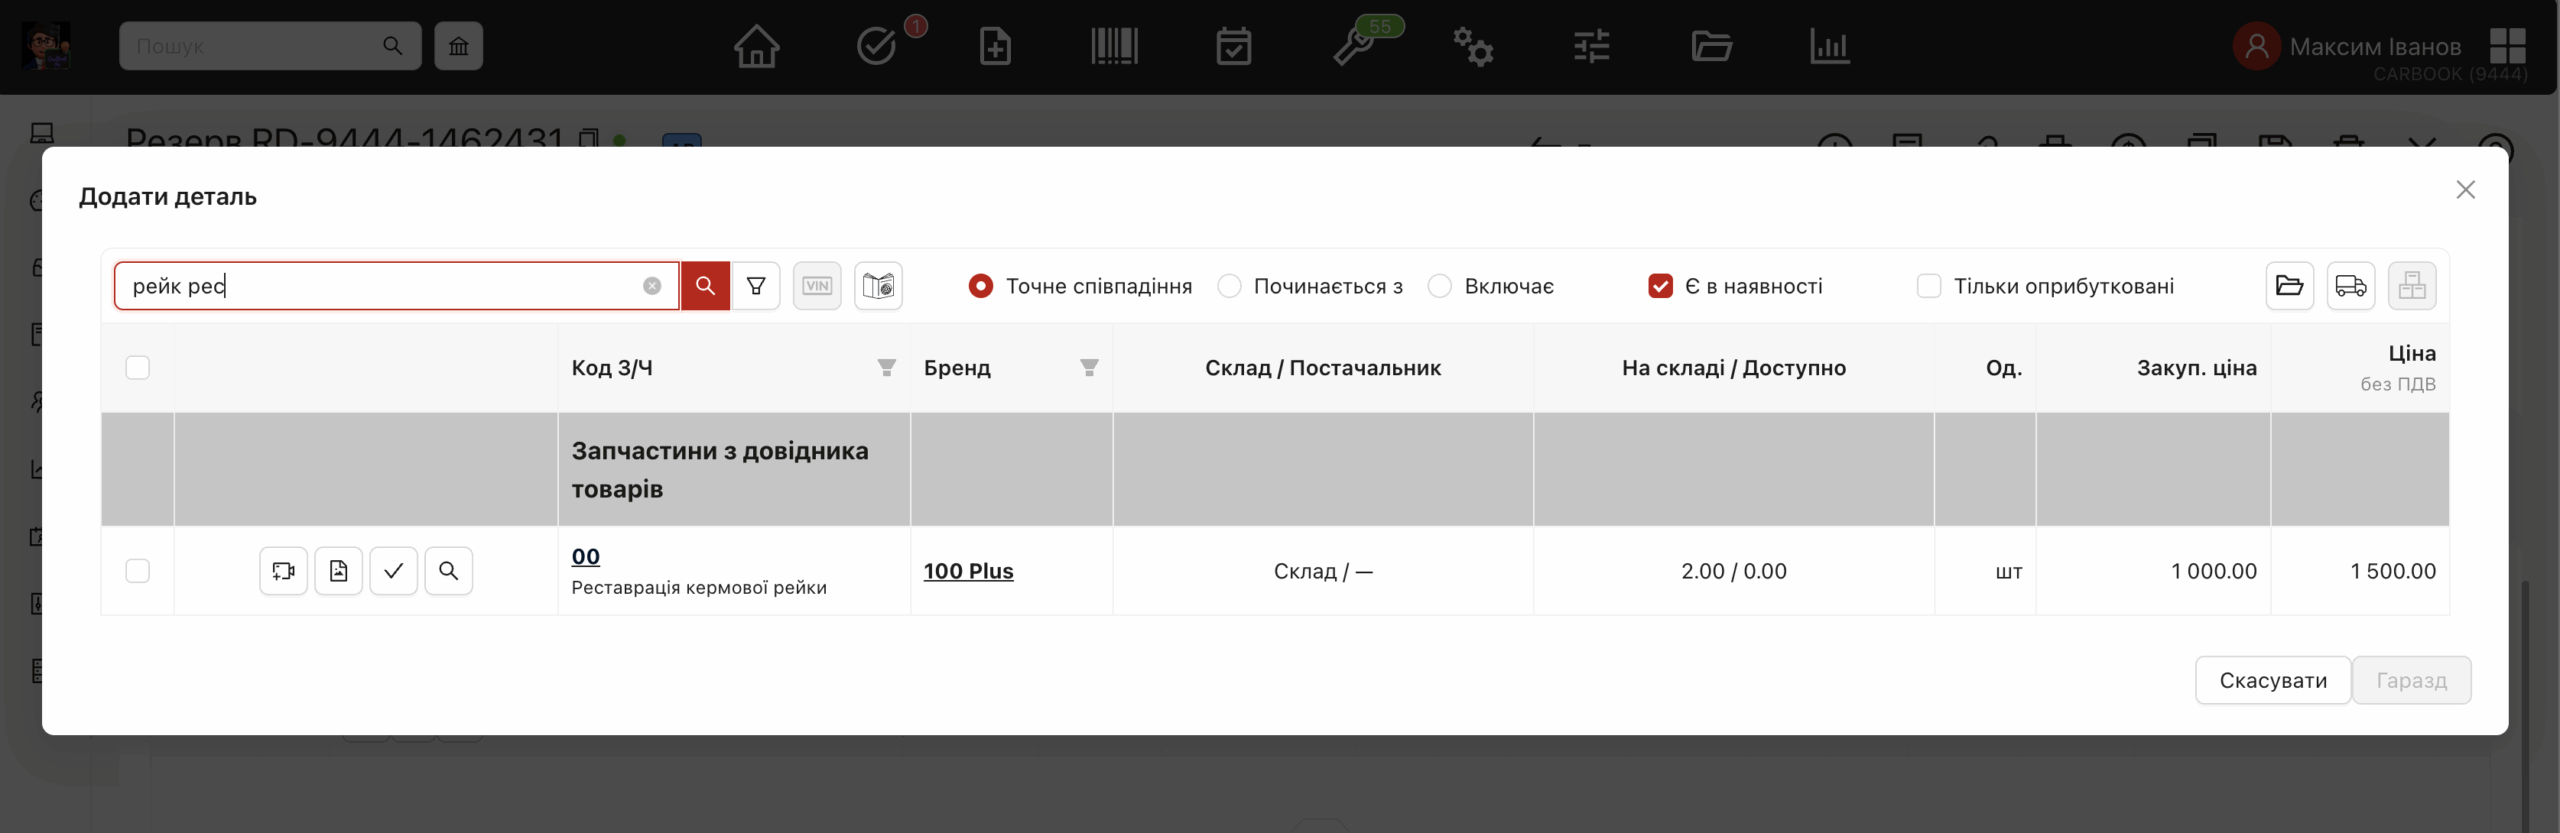This screenshot has width=2560, height=833.
Task: Clear the search field text
Action: pos(652,286)
